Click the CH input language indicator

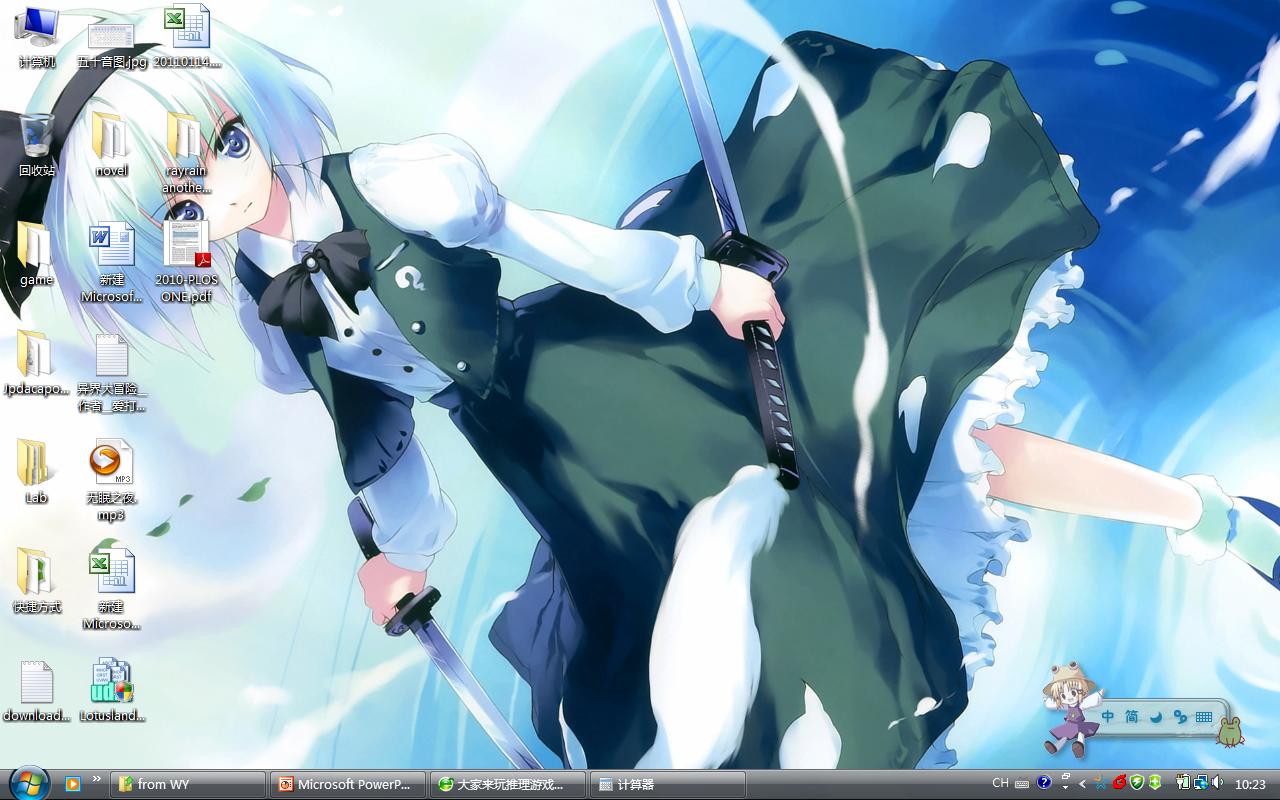coord(1000,784)
